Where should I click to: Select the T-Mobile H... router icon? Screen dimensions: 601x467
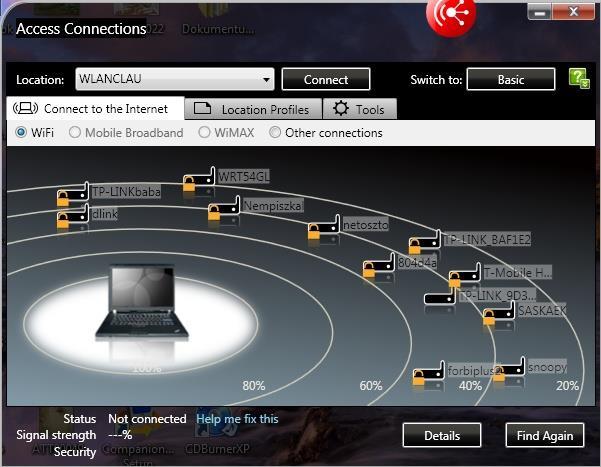[x=465, y=275]
